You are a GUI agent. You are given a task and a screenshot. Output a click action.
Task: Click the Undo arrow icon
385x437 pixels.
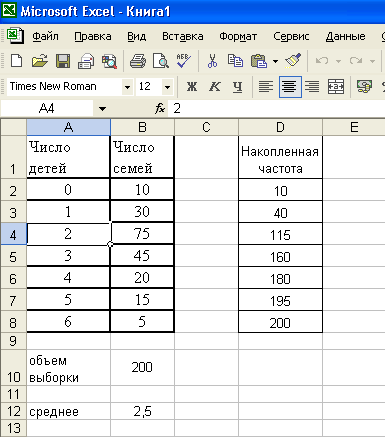(322, 61)
